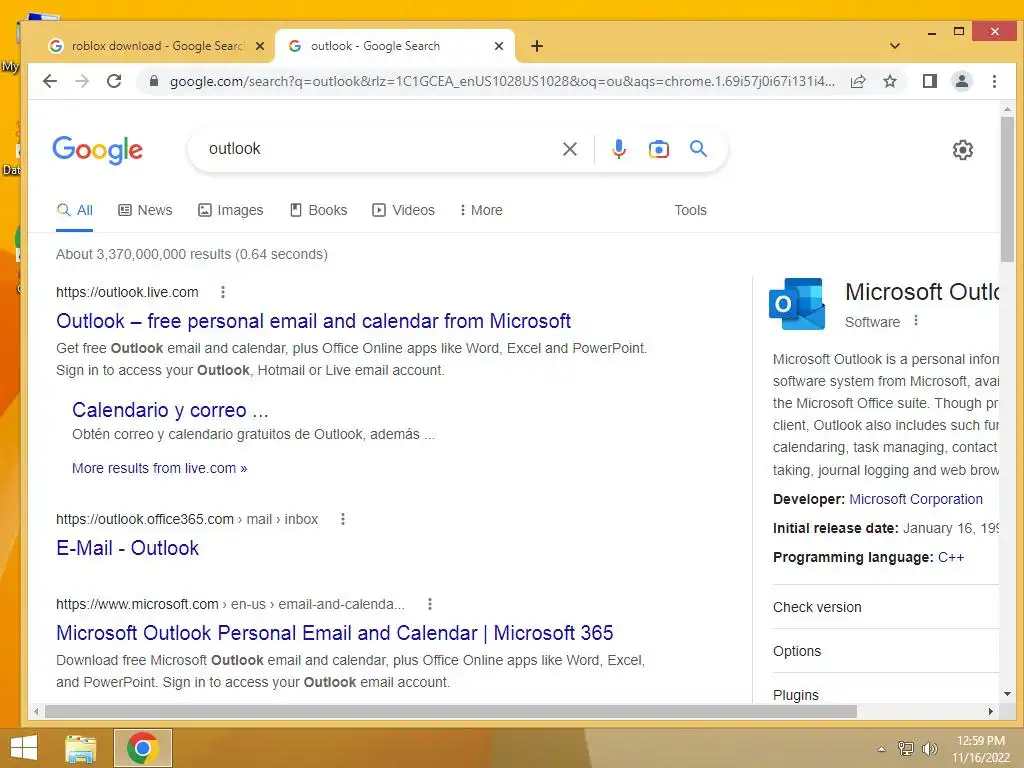Click horizontal scrollbar left arrow
This screenshot has width=1024, height=768.
(x=36, y=711)
